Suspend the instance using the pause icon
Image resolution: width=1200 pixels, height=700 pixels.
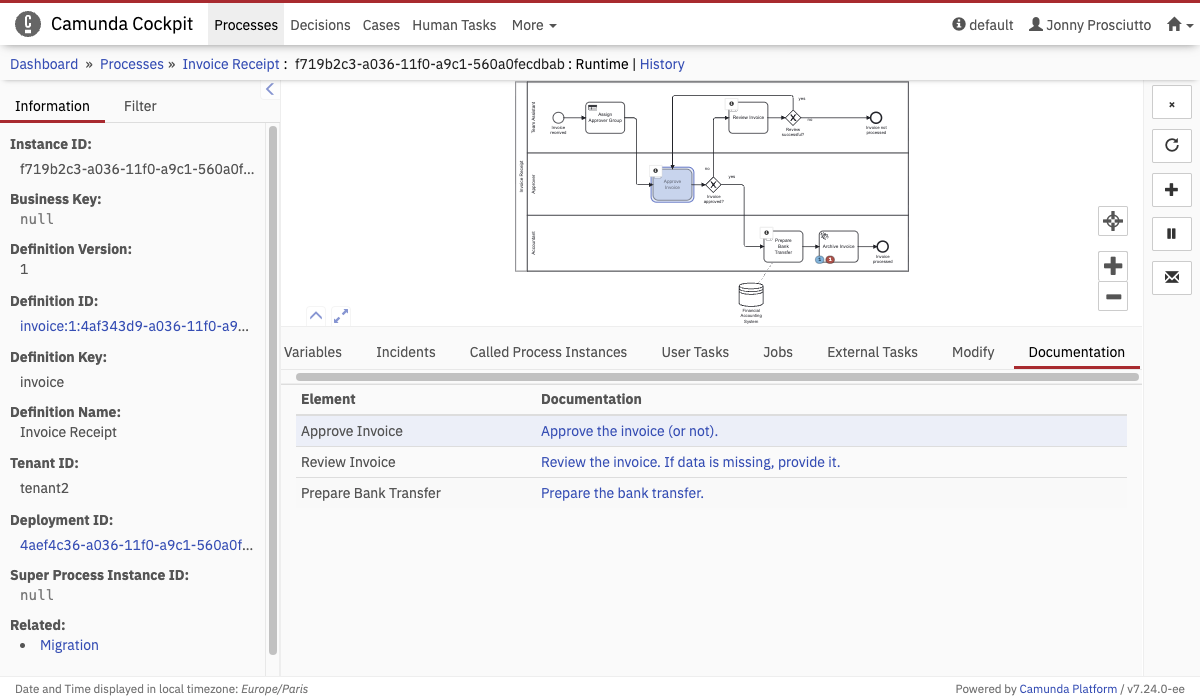pos(1171,234)
